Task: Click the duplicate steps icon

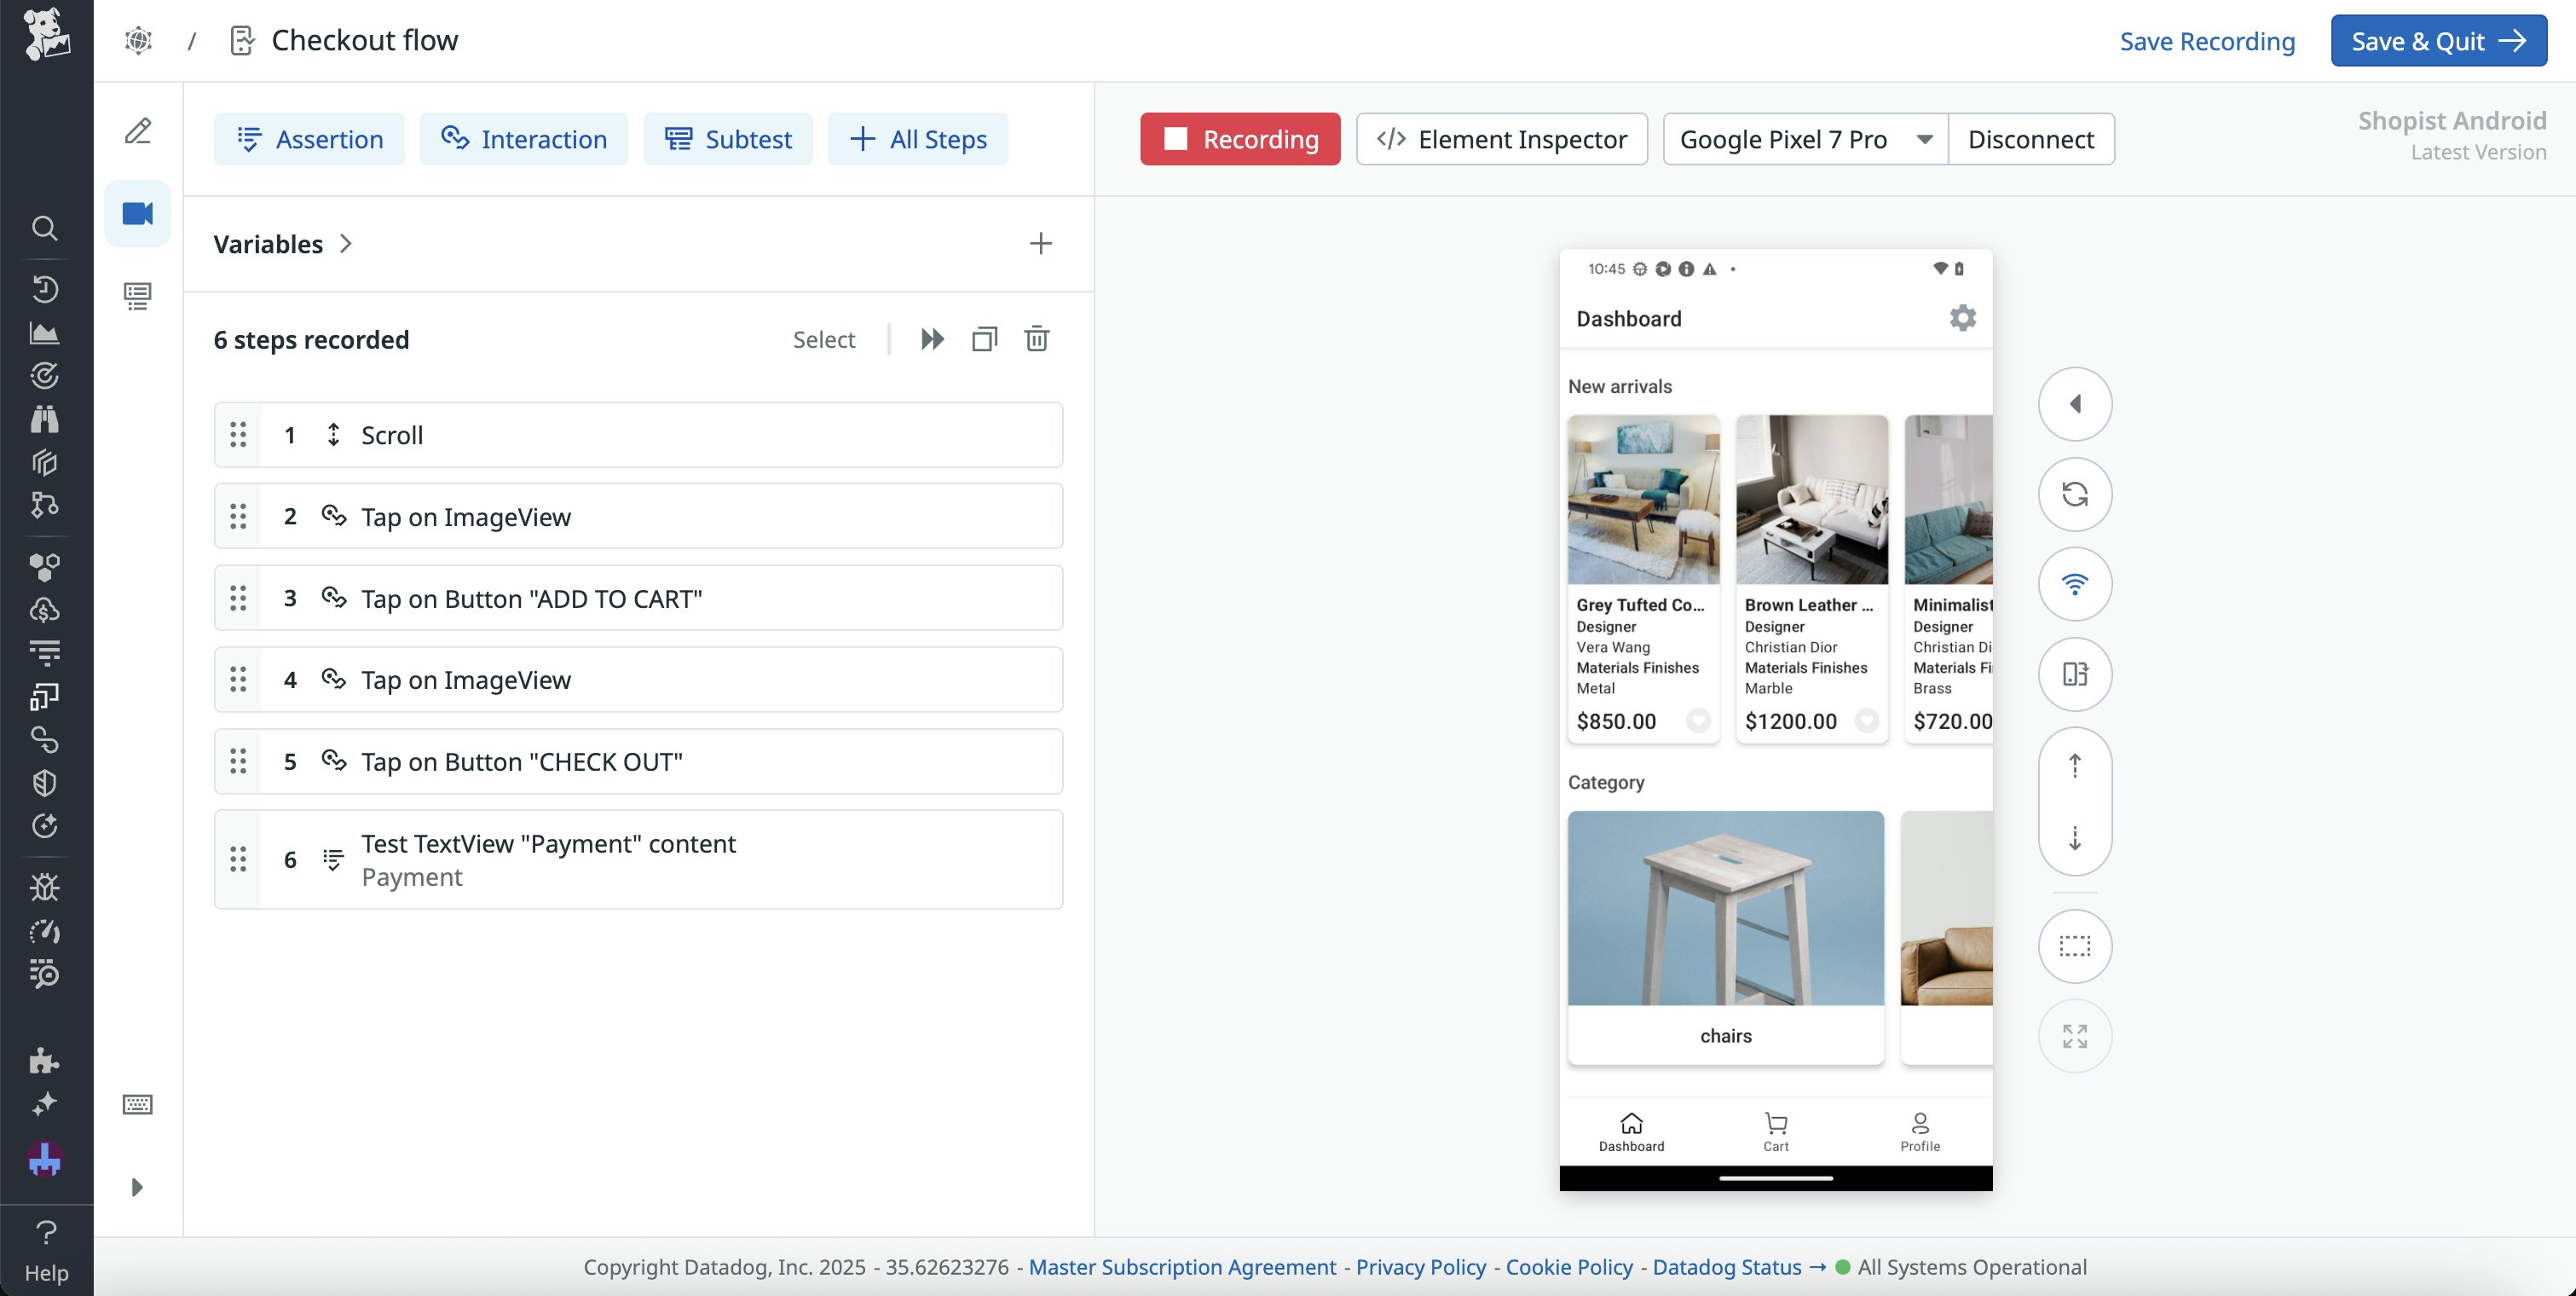Action: click(x=984, y=339)
